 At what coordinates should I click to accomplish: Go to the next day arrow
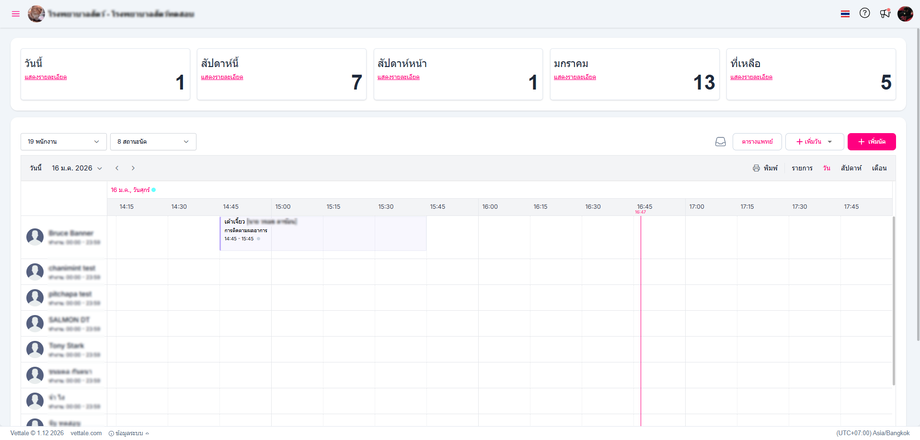coord(133,168)
